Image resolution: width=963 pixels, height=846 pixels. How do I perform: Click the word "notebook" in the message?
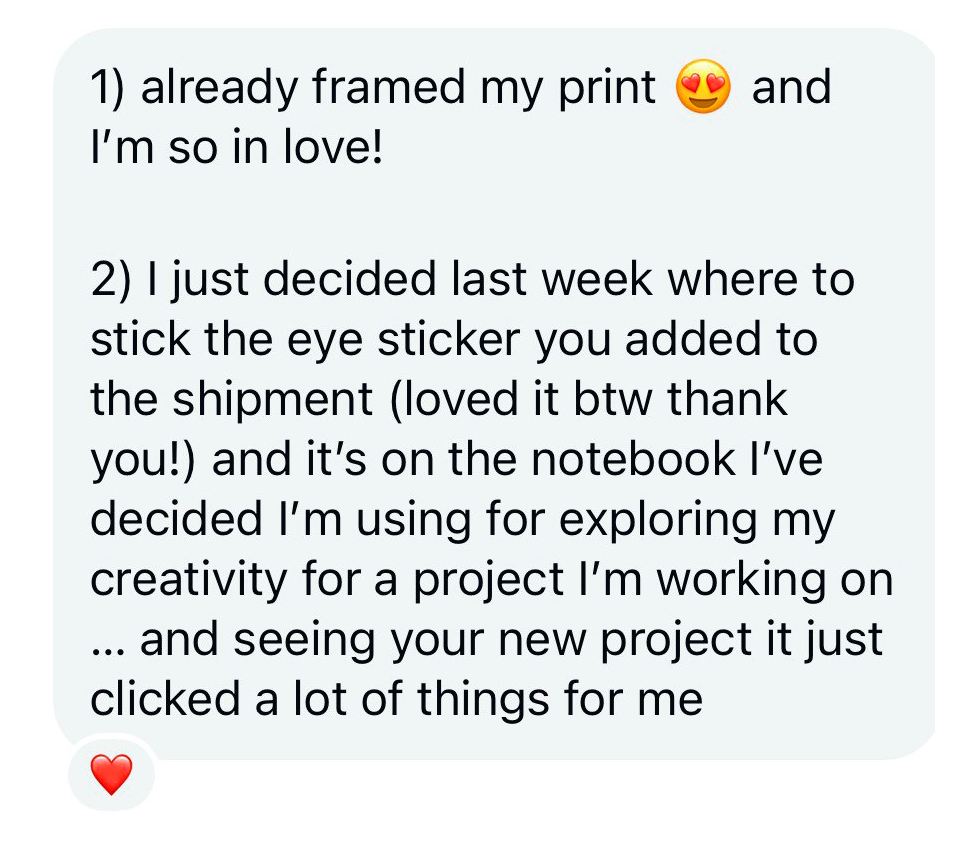tap(633, 460)
